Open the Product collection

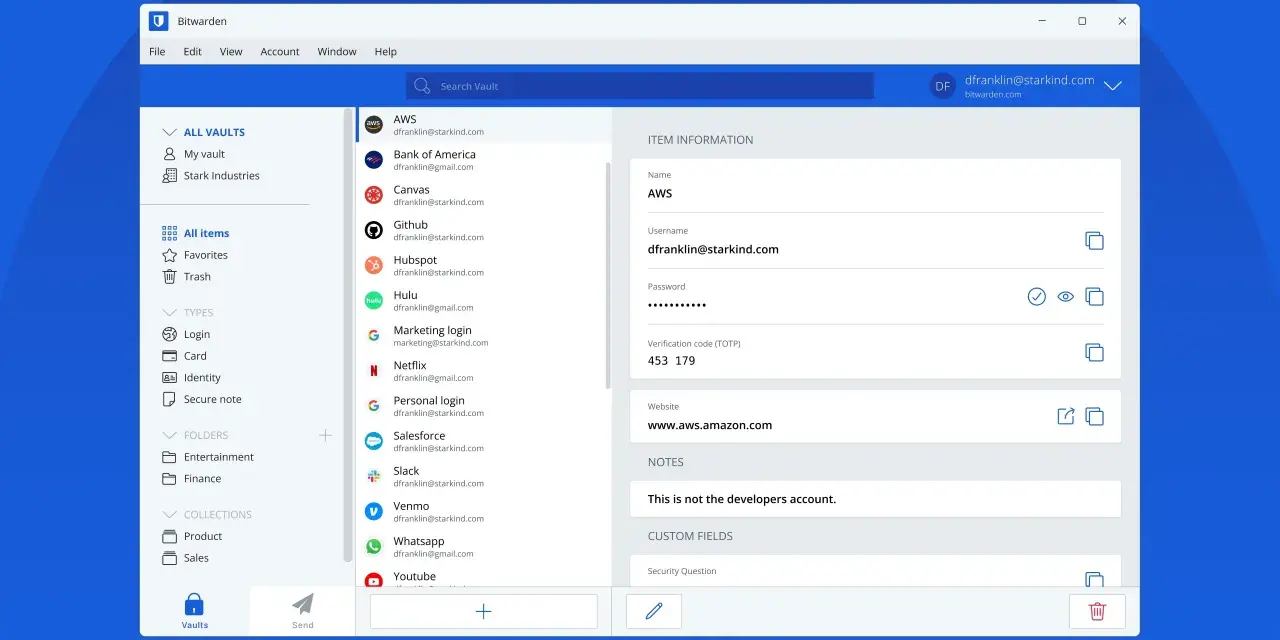[192, 537]
